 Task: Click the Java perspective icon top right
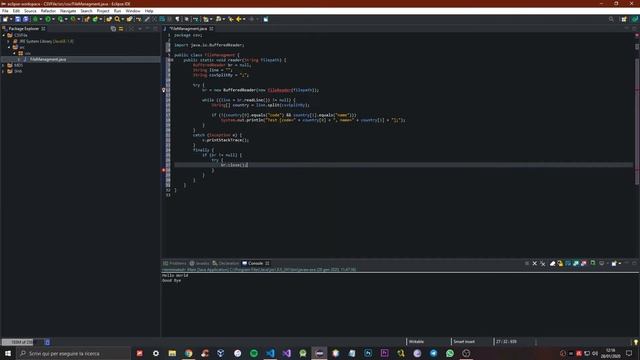(635, 19)
